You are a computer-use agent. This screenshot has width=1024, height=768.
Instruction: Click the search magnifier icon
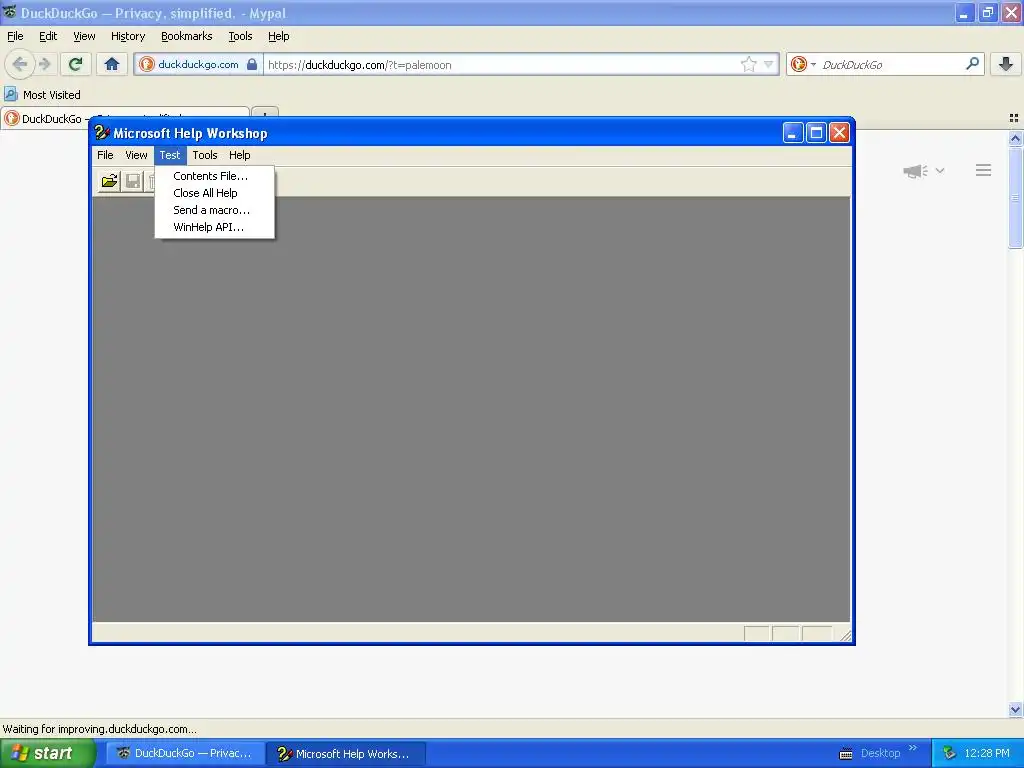[x=972, y=64]
